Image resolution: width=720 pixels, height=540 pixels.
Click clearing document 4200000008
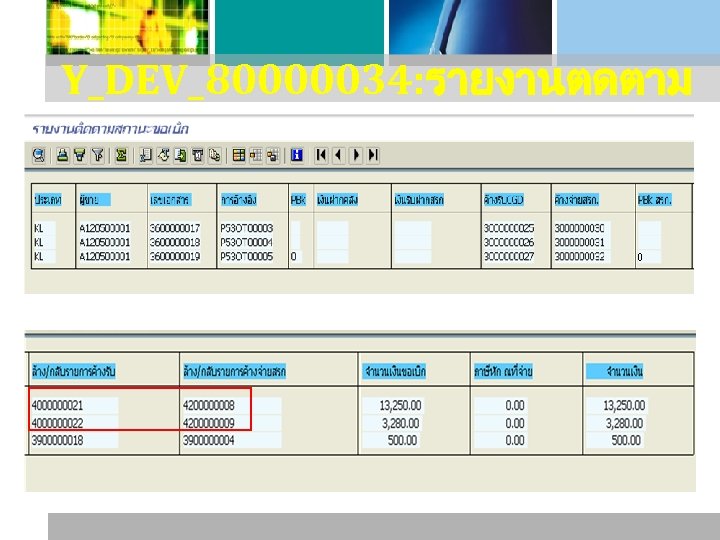point(209,405)
